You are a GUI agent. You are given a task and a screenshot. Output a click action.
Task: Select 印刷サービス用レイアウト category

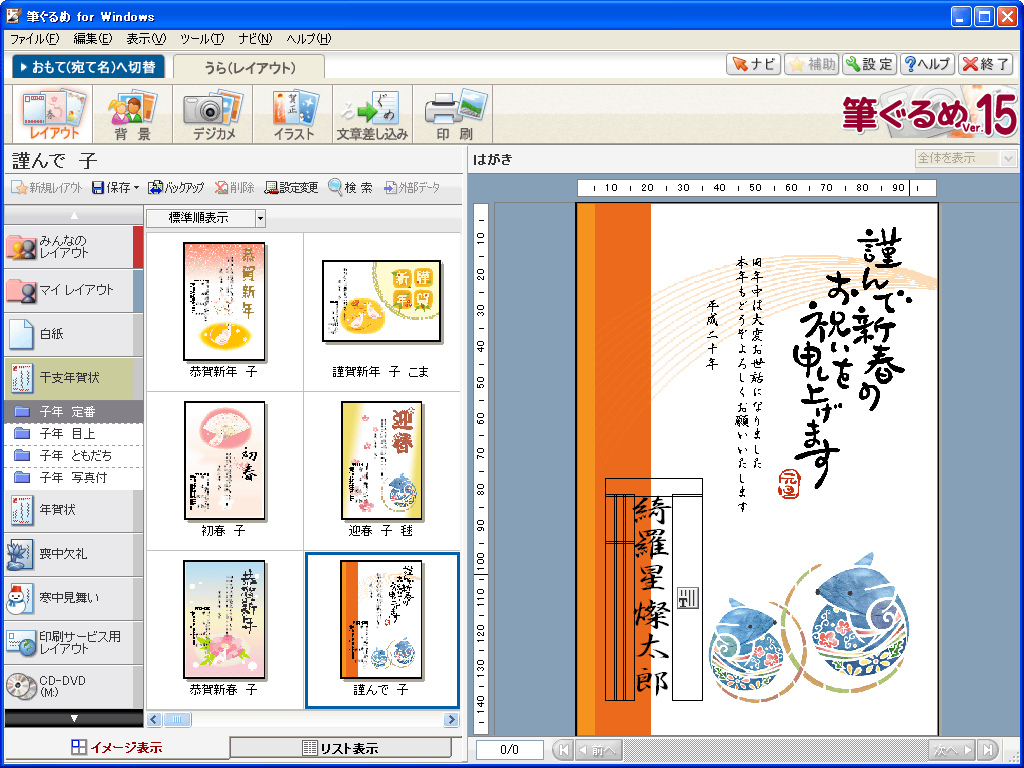pyautogui.click(x=73, y=643)
